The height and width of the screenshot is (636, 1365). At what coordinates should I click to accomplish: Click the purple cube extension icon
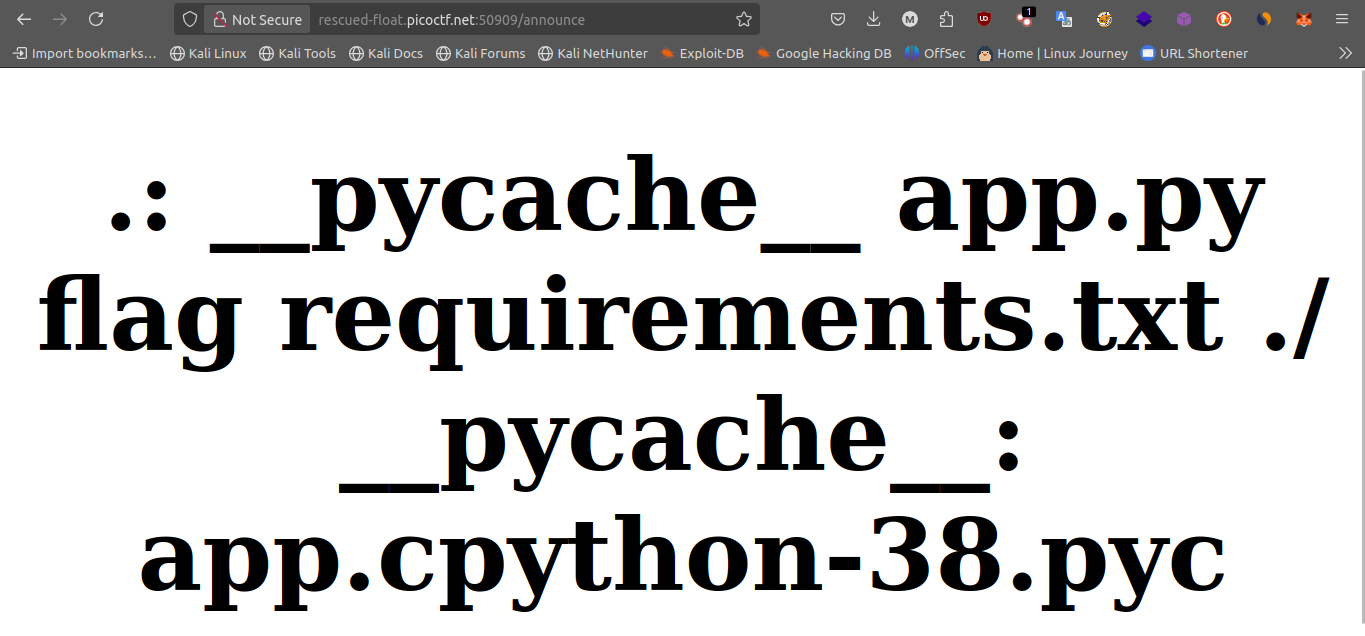click(x=1184, y=19)
